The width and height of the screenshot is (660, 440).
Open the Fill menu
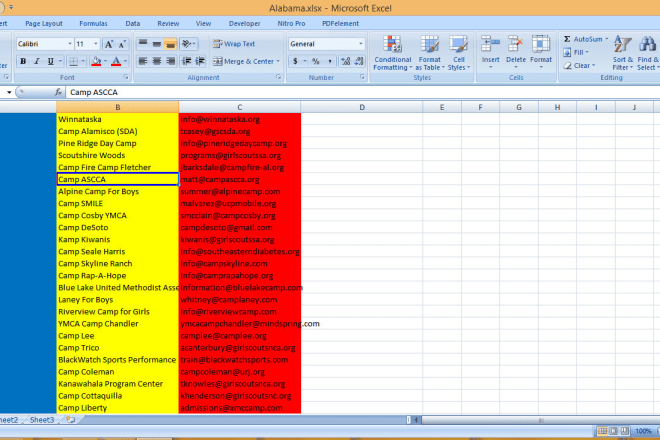click(x=575, y=52)
